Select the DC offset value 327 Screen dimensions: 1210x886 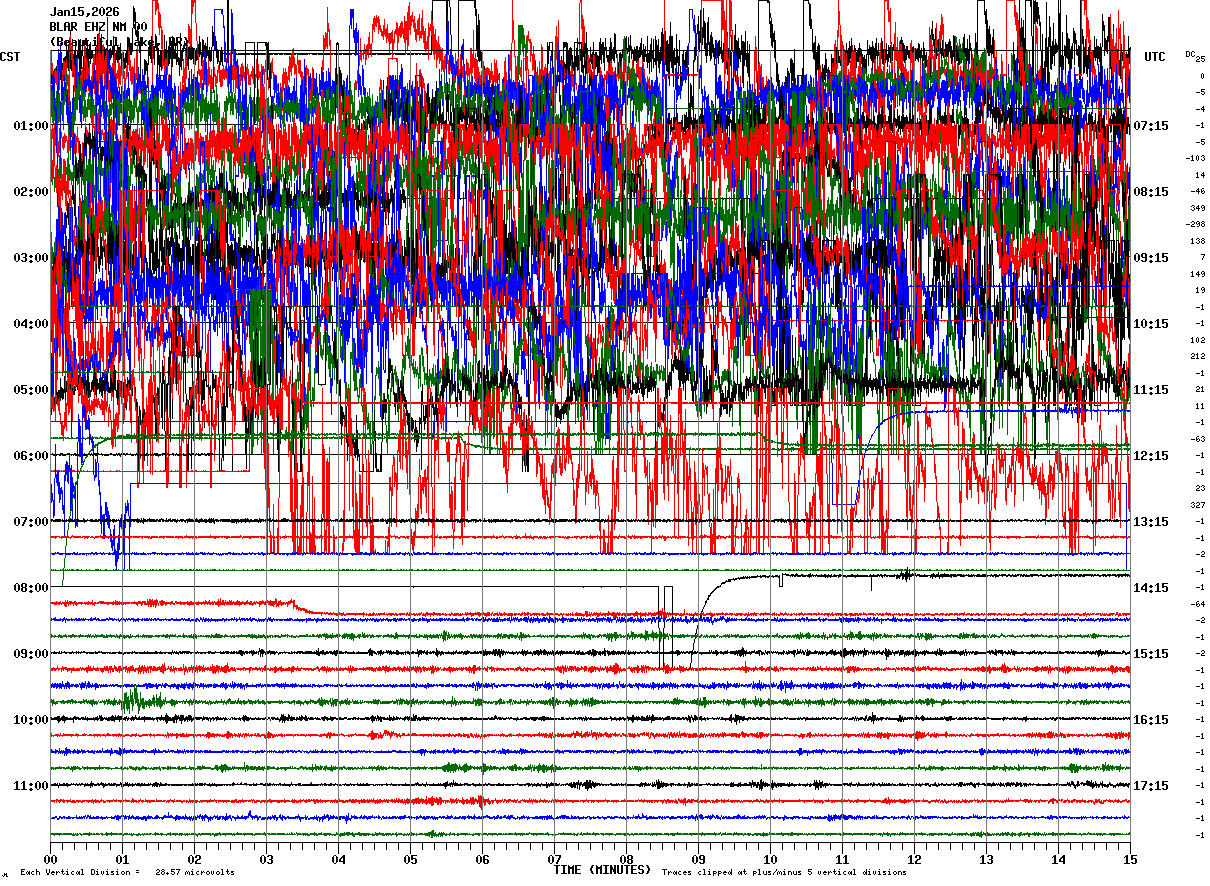tap(1197, 505)
